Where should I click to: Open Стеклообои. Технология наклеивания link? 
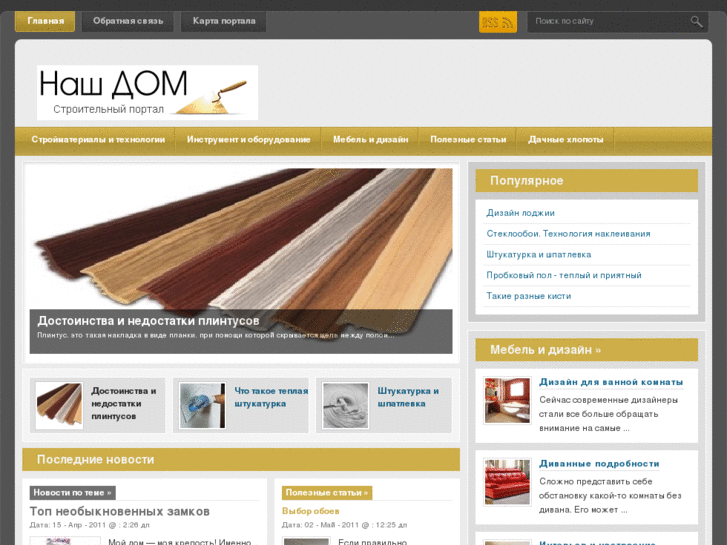[568, 234]
